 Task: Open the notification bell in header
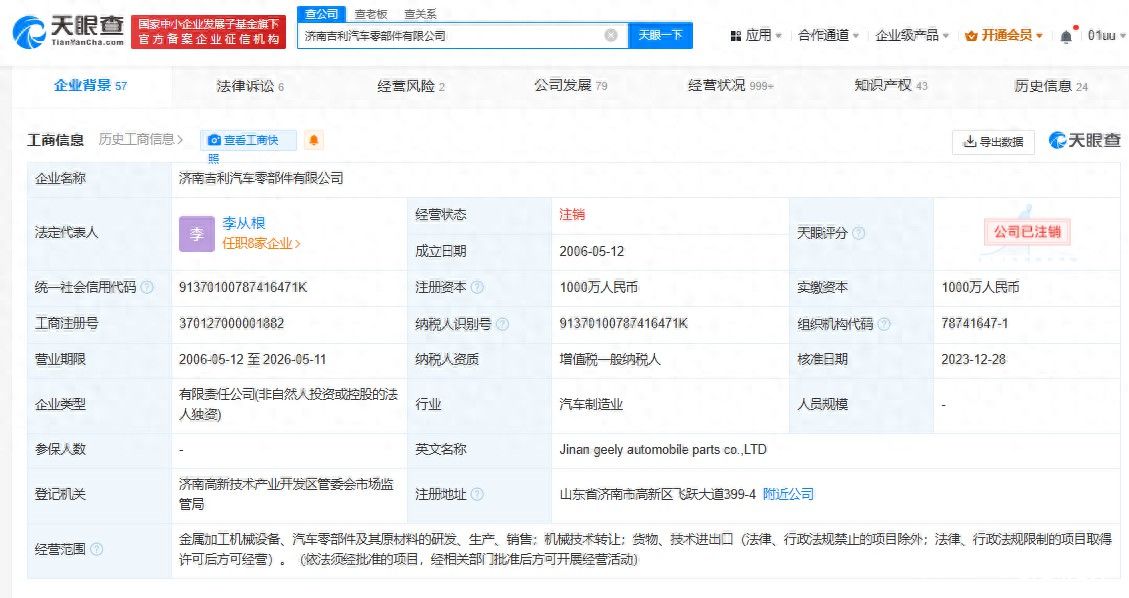tap(1066, 36)
